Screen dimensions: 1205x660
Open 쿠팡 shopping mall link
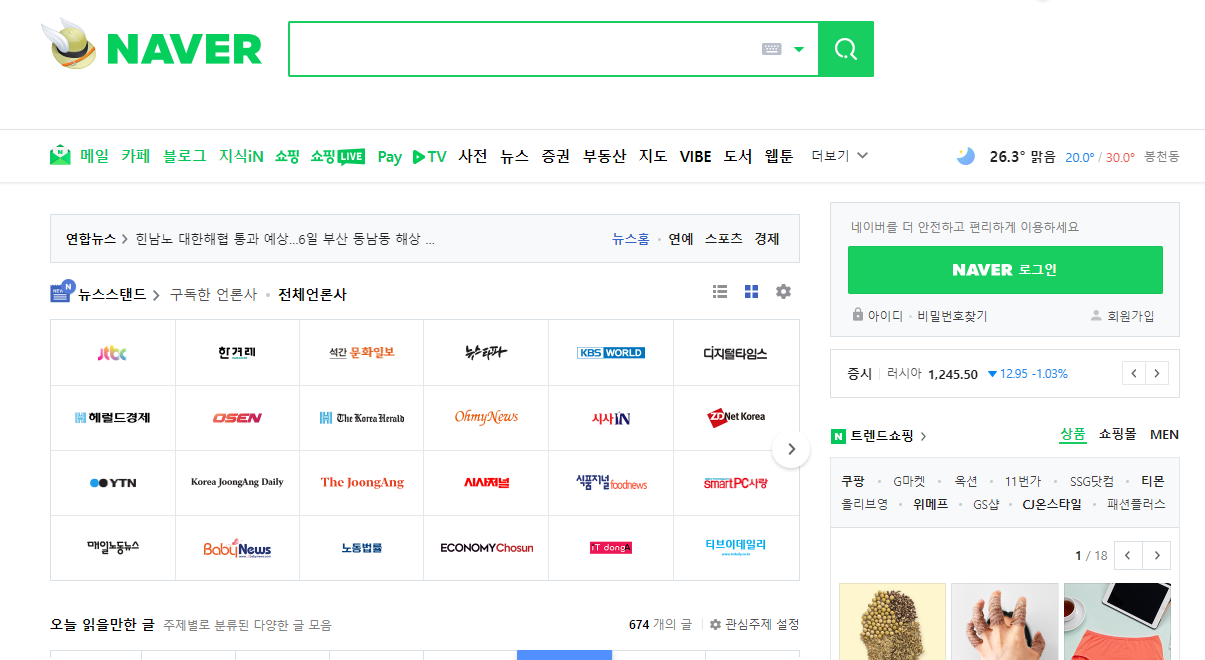[x=853, y=481]
